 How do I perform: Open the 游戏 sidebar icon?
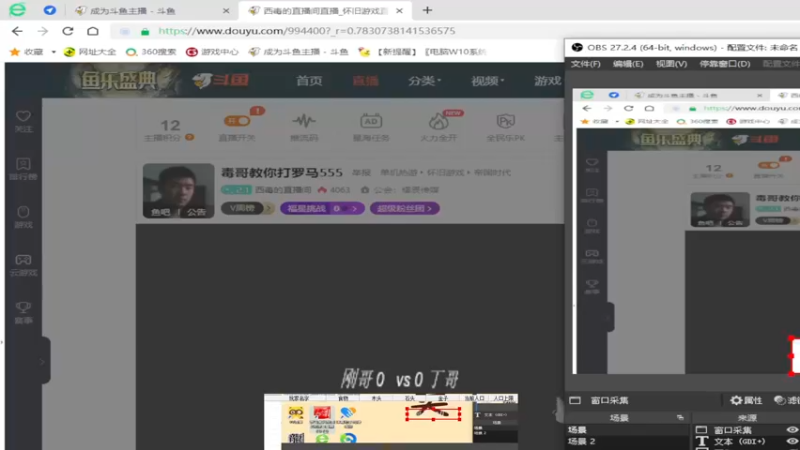(x=23, y=212)
